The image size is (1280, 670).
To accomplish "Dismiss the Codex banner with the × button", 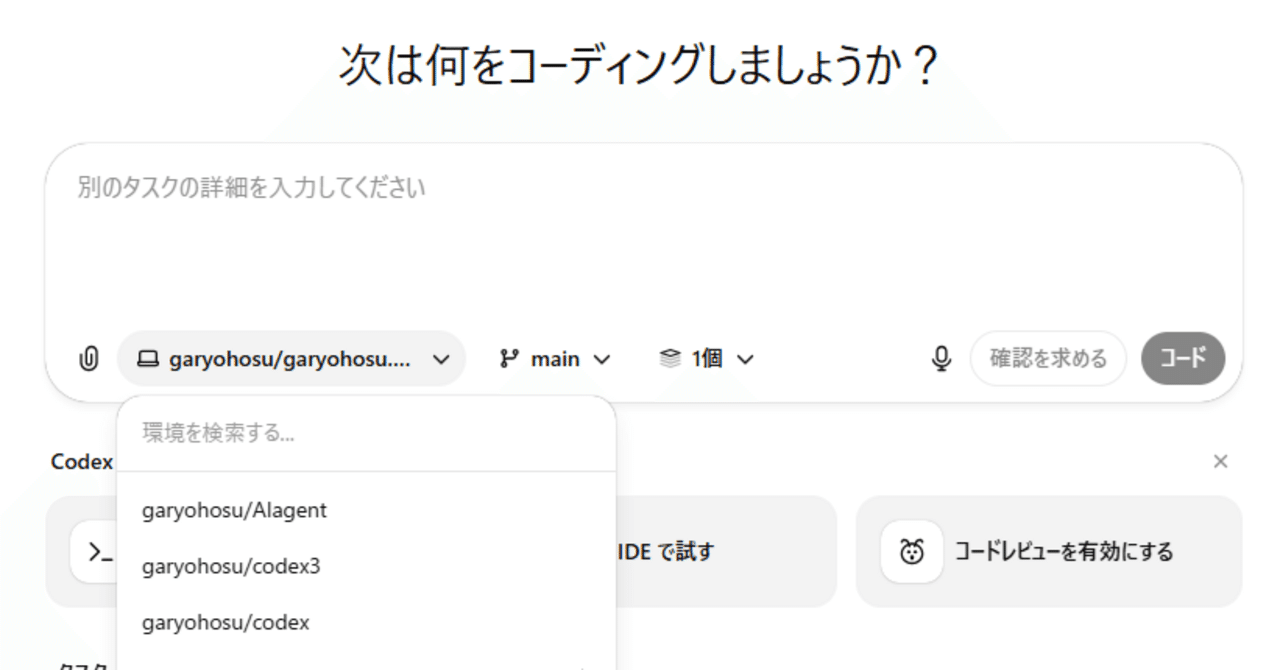I will 1221,461.
